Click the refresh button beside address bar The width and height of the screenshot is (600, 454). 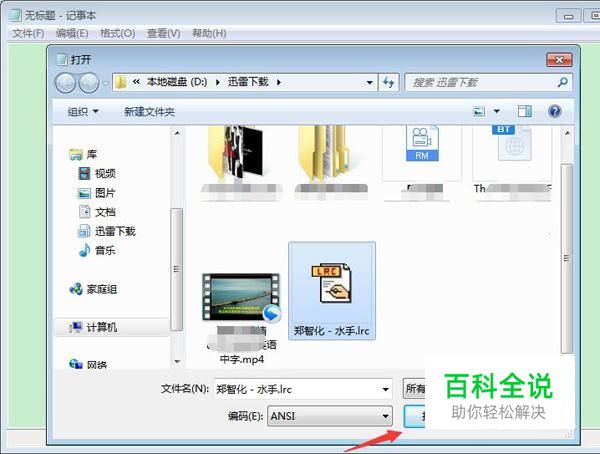388,82
